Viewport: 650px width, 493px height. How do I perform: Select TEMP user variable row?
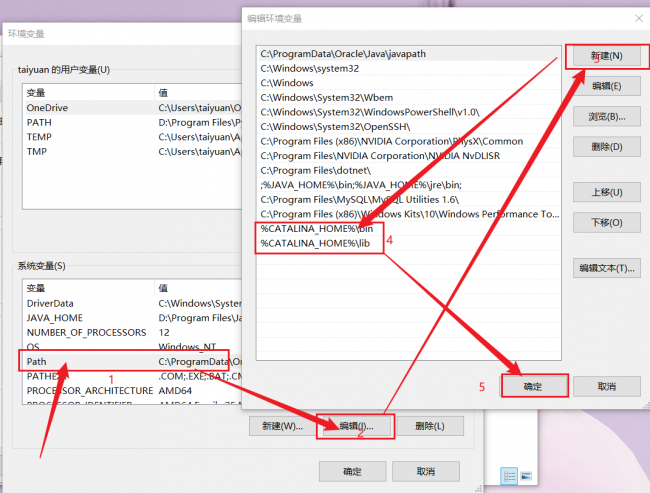pos(133,137)
